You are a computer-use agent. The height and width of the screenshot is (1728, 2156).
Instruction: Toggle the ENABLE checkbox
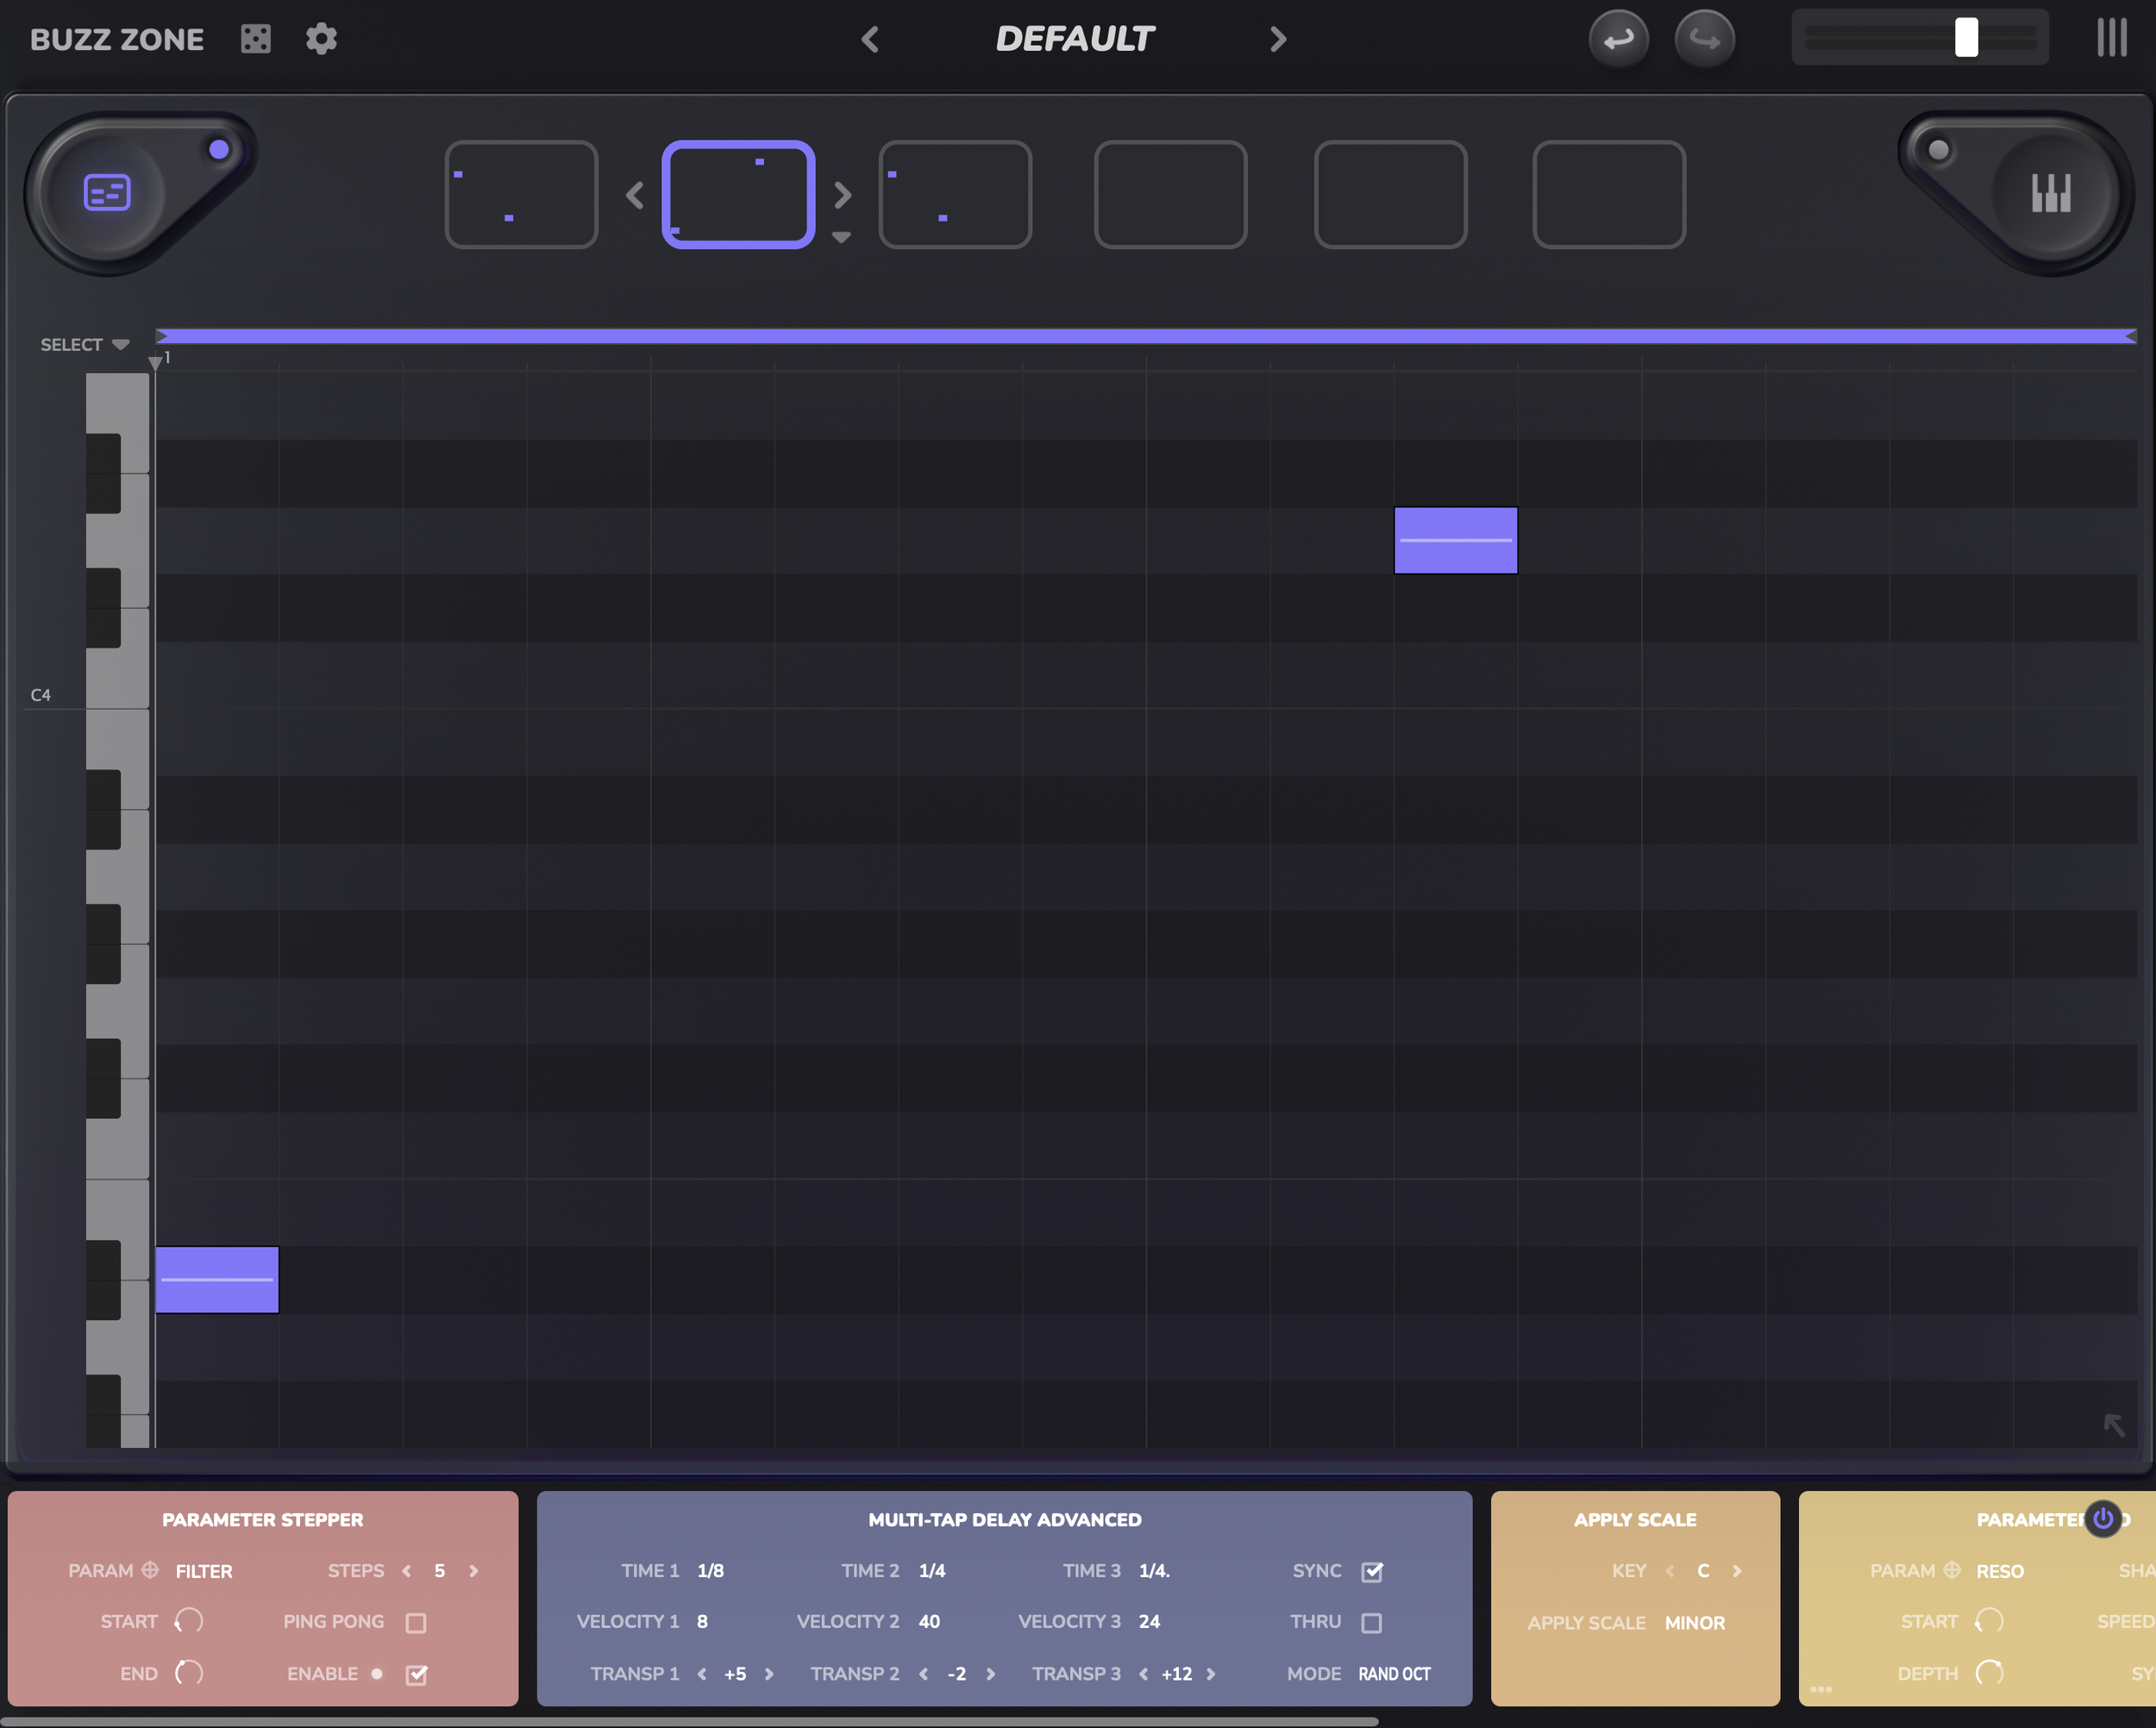click(416, 1674)
